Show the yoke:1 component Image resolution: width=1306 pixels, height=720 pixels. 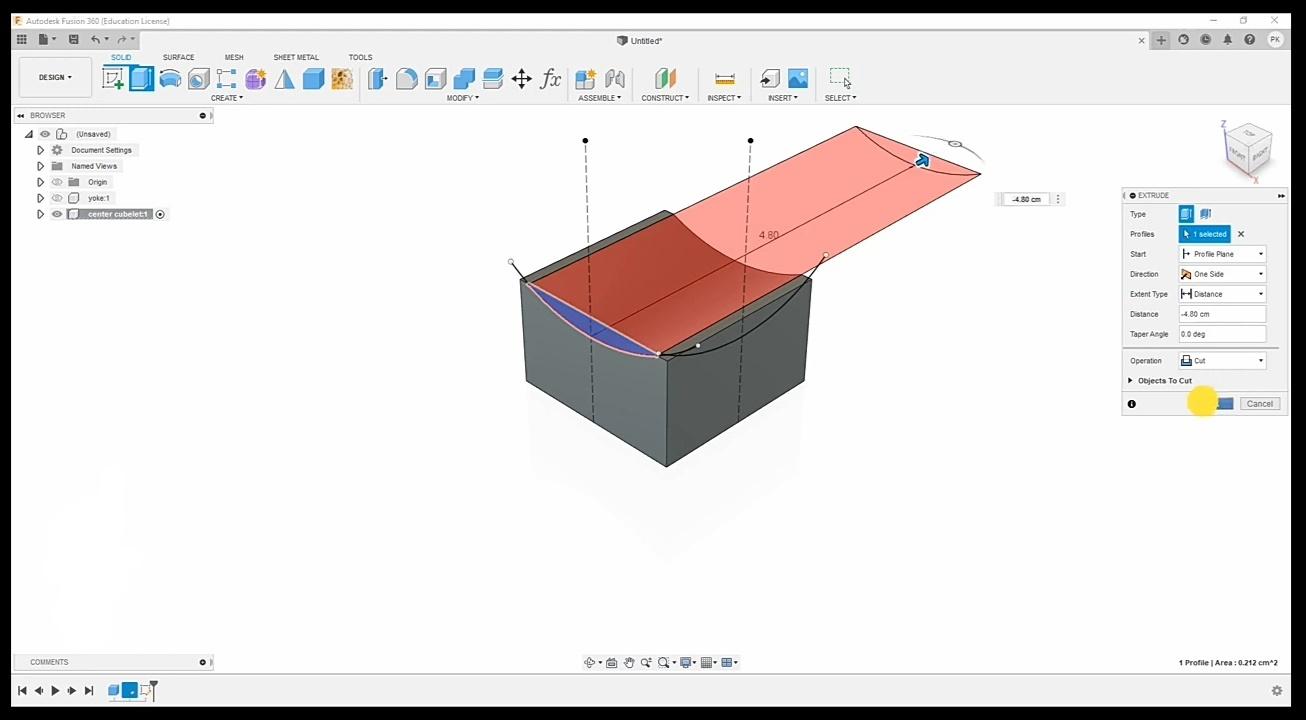pos(57,198)
